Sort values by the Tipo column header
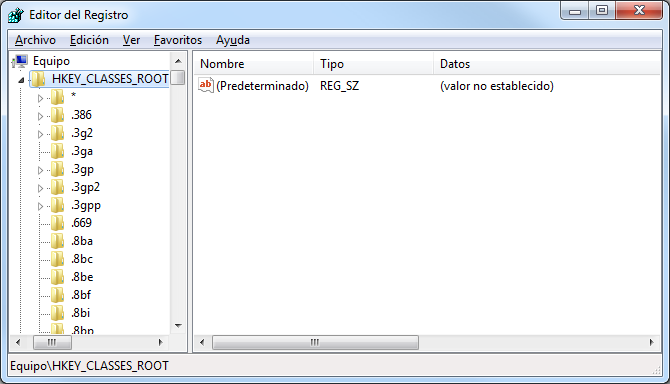The image size is (670, 384). (x=373, y=64)
